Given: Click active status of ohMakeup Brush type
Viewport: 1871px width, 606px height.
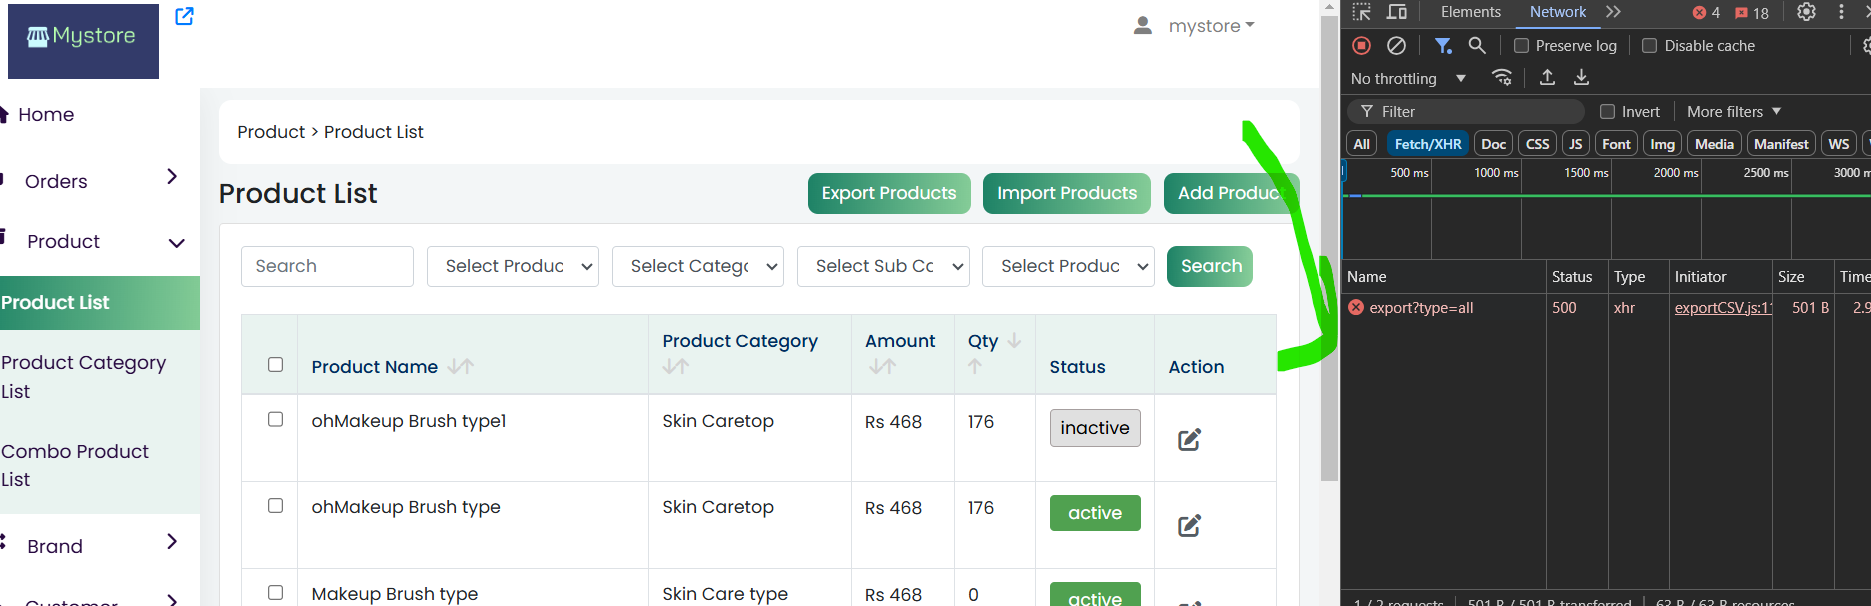Looking at the screenshot, I should (x=1095, y=513).
